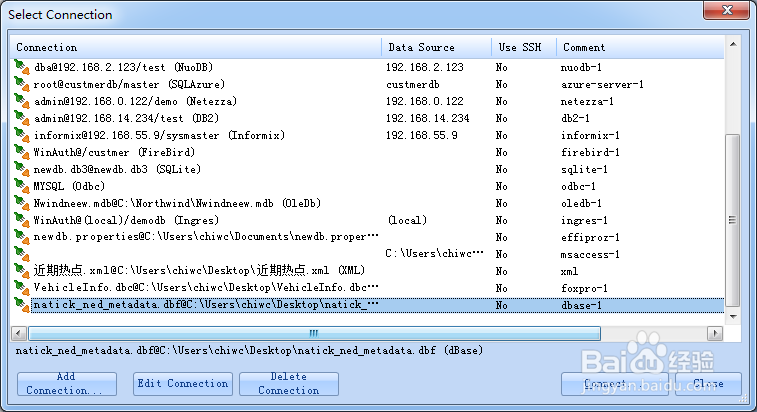Click the connection icon for netezza-1 row
757x412 pixels.
22,100
